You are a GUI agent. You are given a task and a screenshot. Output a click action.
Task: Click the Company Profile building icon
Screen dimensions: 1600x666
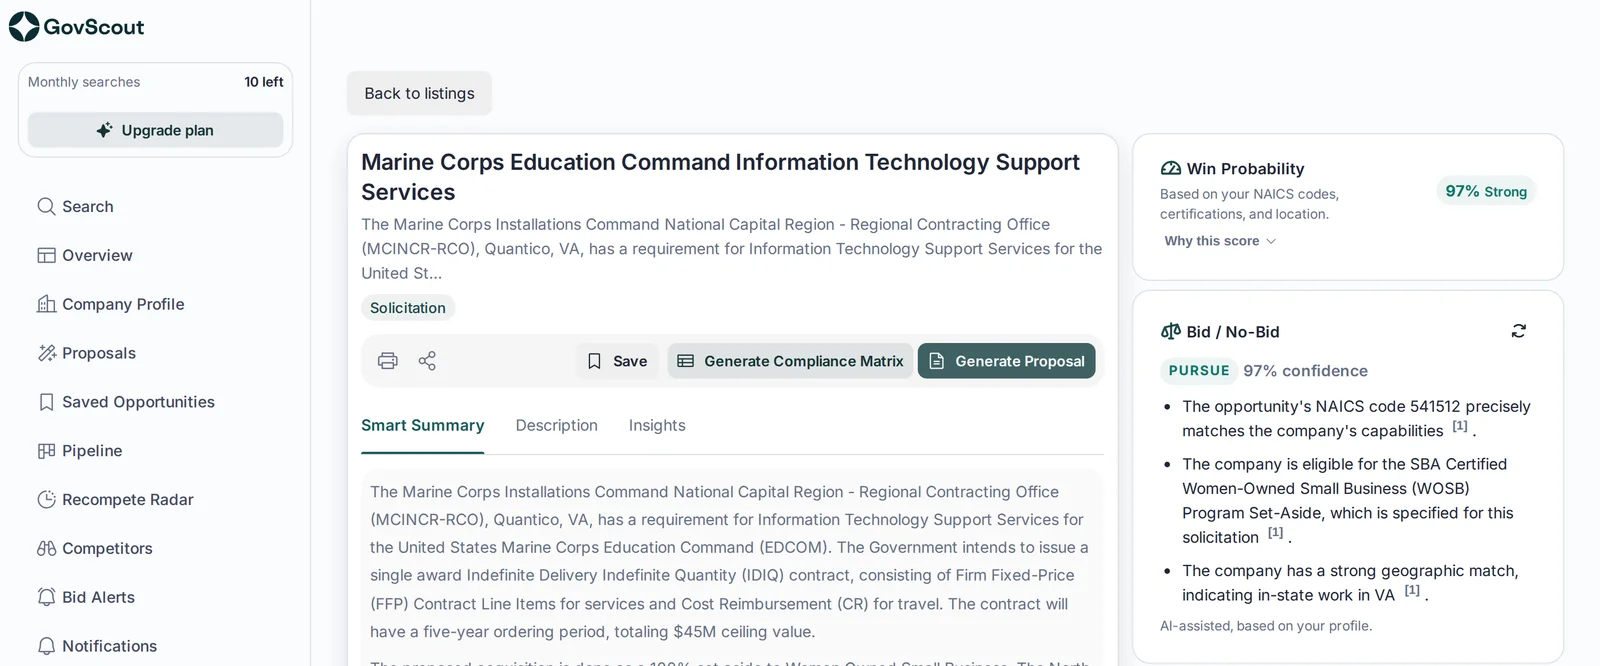click(46, 304)
